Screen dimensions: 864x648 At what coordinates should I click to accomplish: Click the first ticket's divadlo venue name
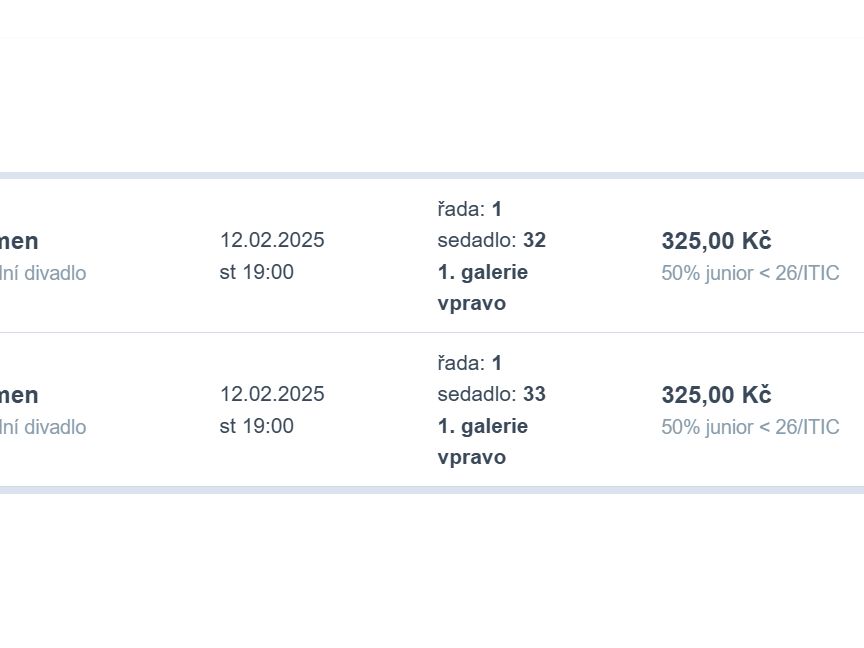43,273
